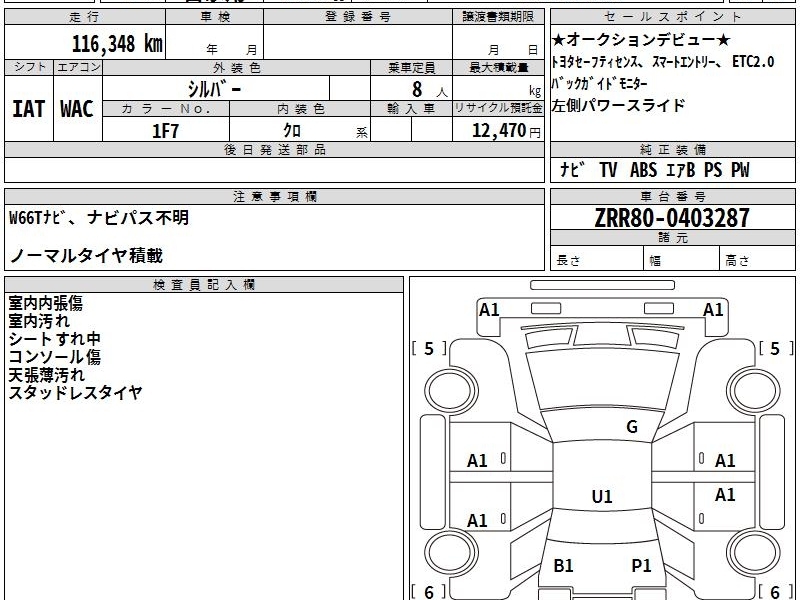800x600 pixels.
Task: Select the WAC air conditioner value
Action: [x=77, y=109]
